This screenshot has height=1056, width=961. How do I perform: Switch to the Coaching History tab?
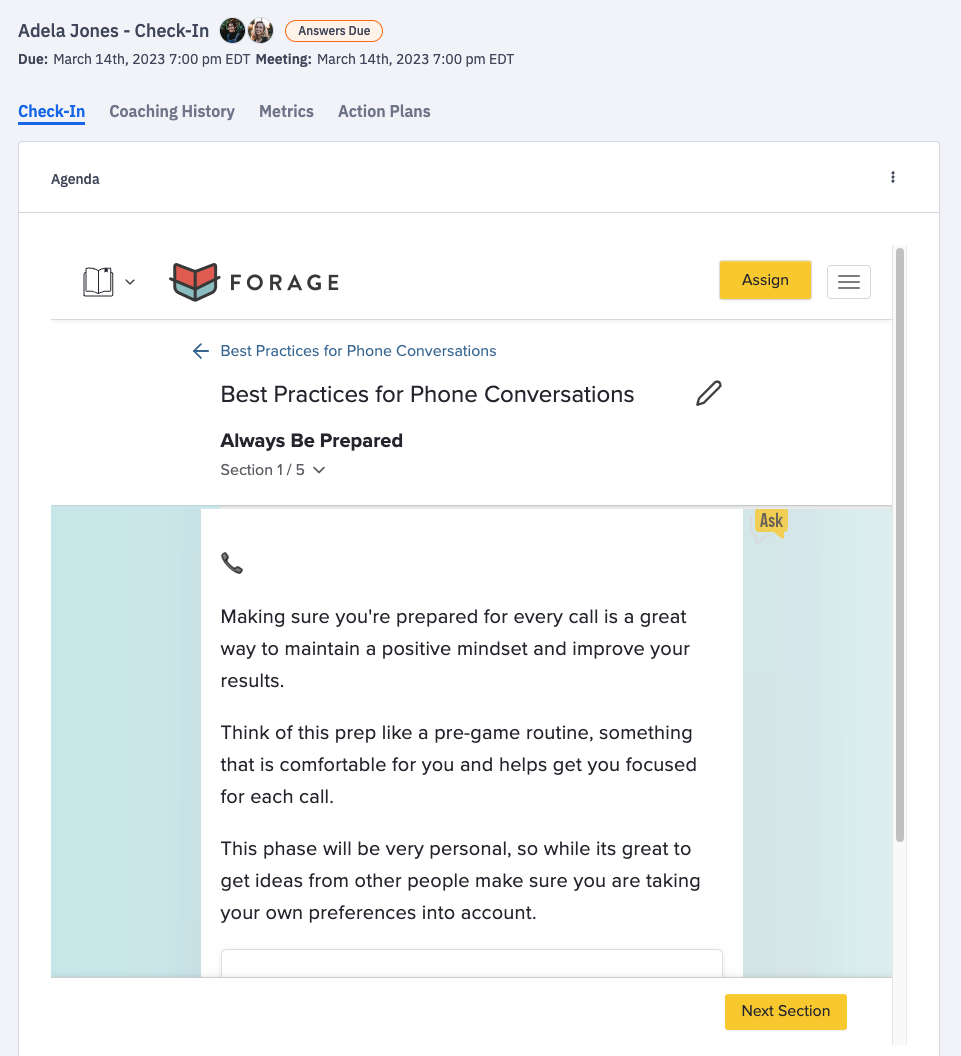pos(172,111)
